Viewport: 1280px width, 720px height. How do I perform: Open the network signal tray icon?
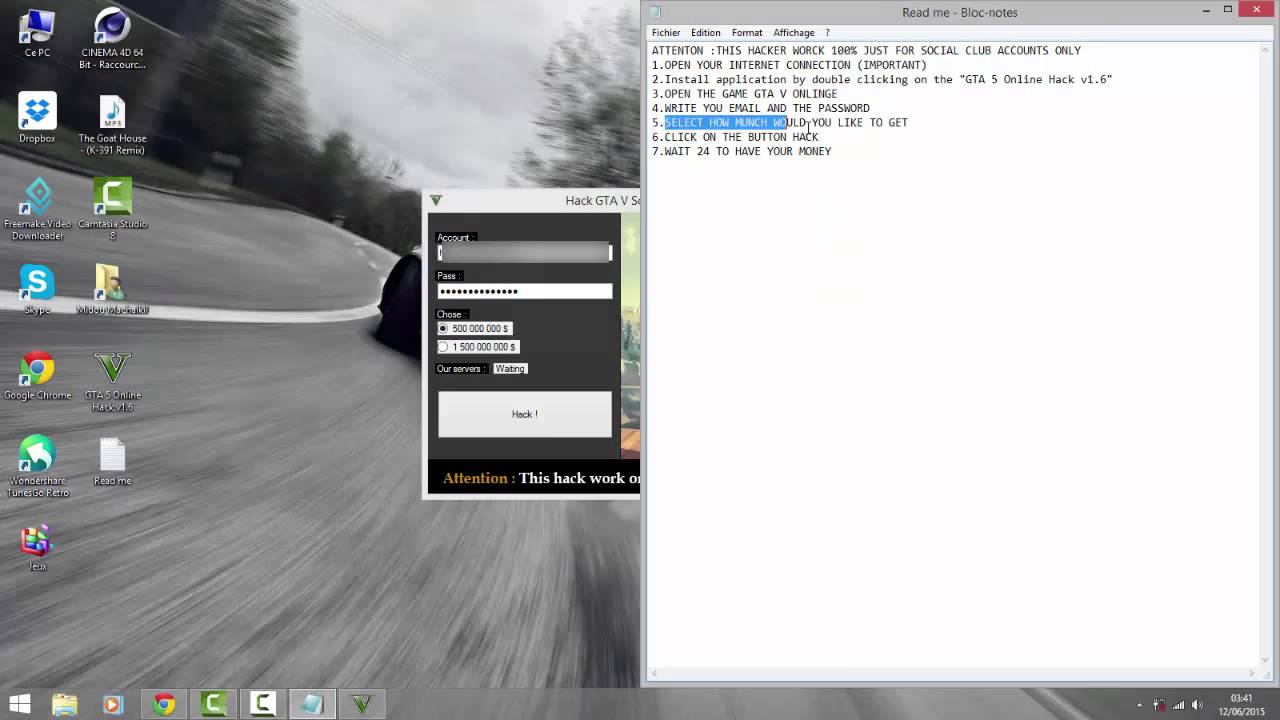[x=1178, y=705]
